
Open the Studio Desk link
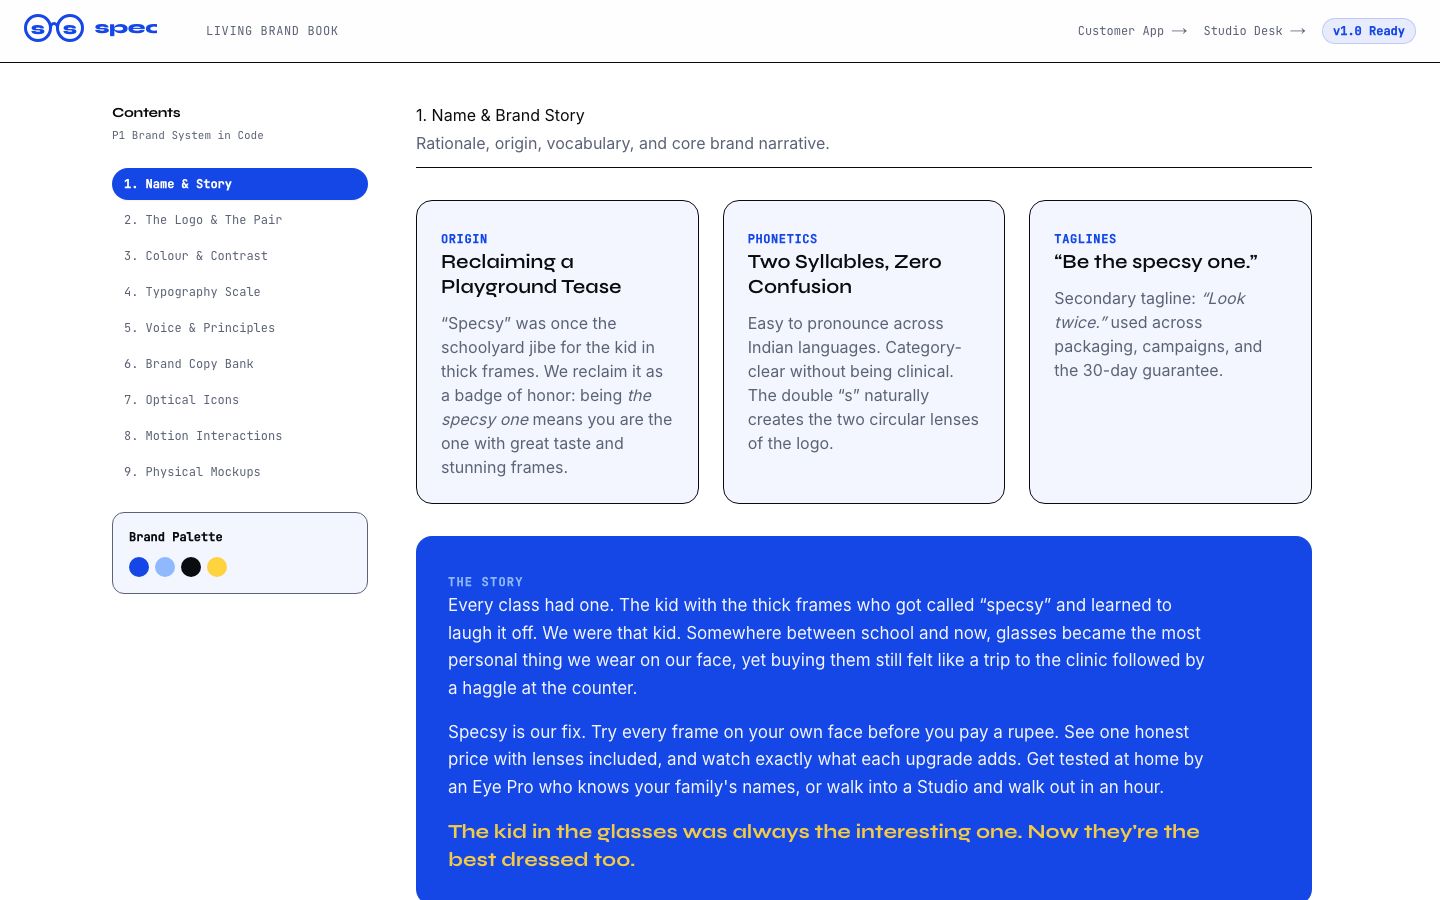1254,31
